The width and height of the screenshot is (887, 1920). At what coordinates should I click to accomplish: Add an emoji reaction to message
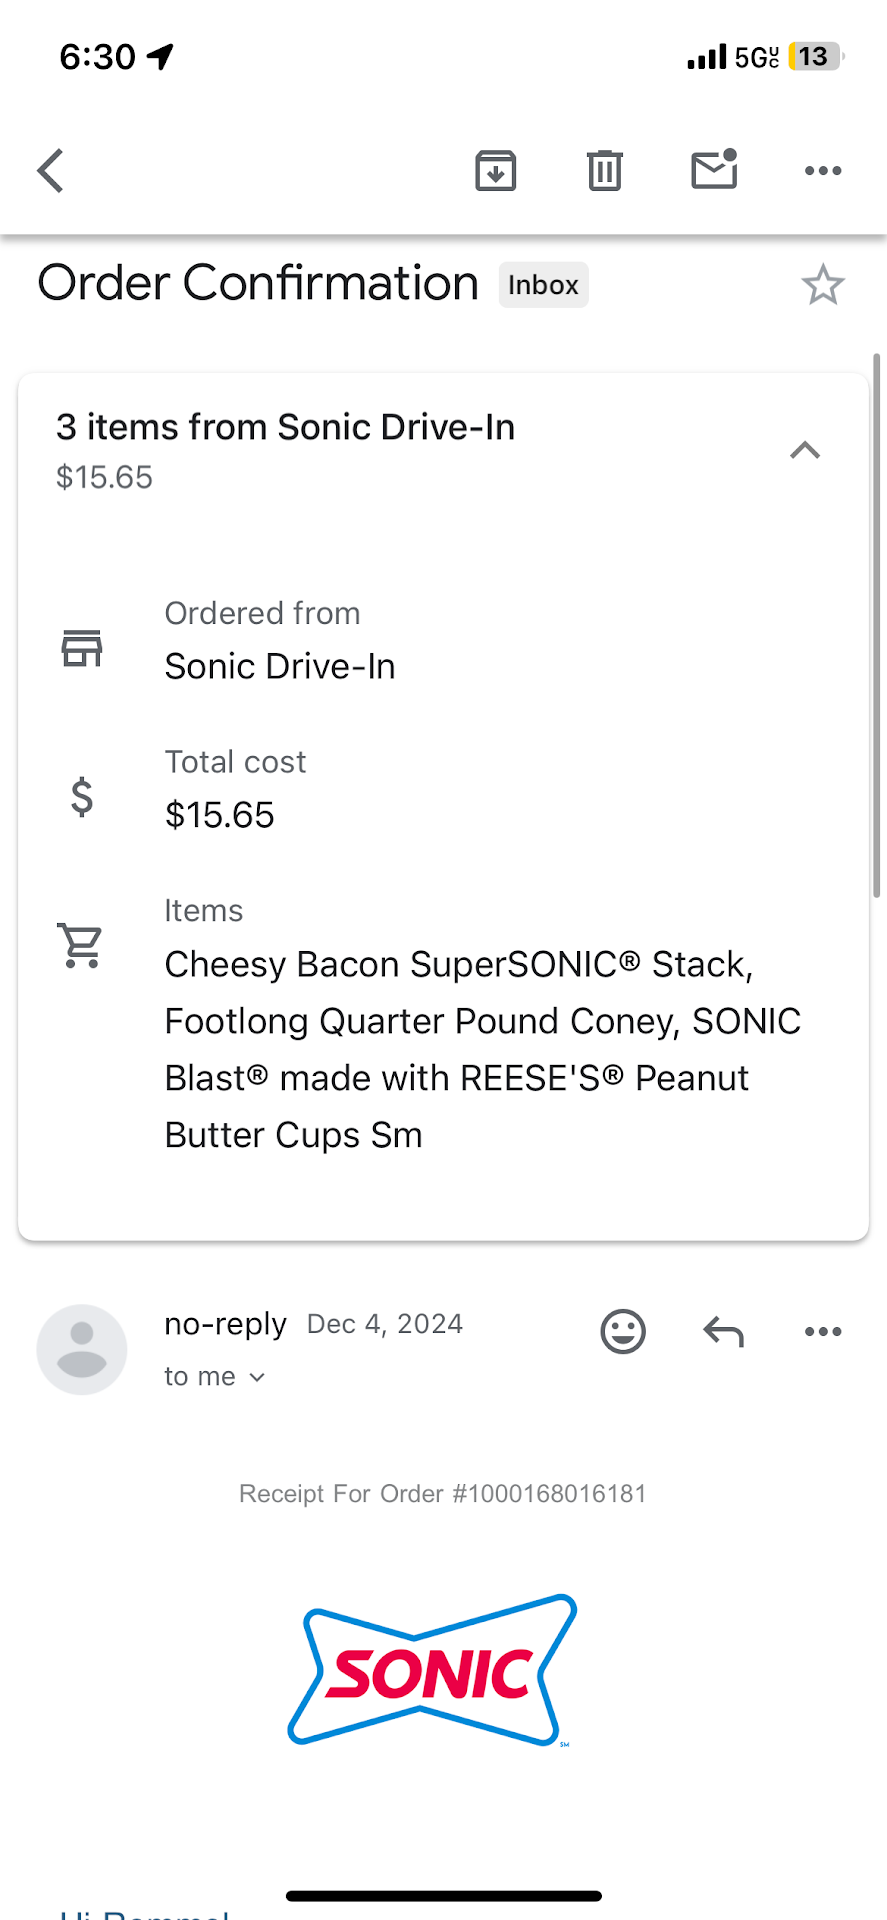pyautogui.click(x=623, y=1332)
